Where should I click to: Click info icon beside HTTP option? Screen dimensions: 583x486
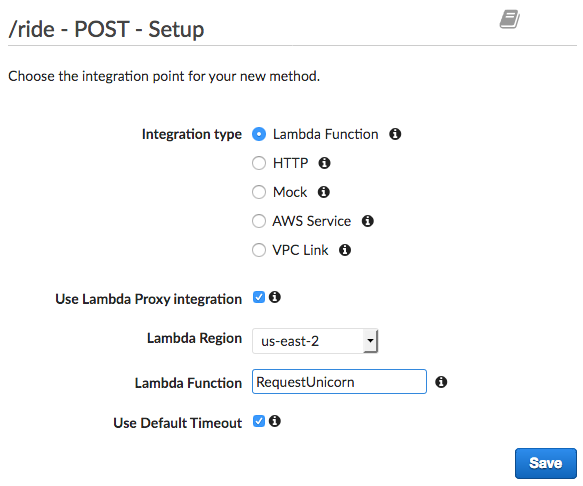click(x=324, y=163)
